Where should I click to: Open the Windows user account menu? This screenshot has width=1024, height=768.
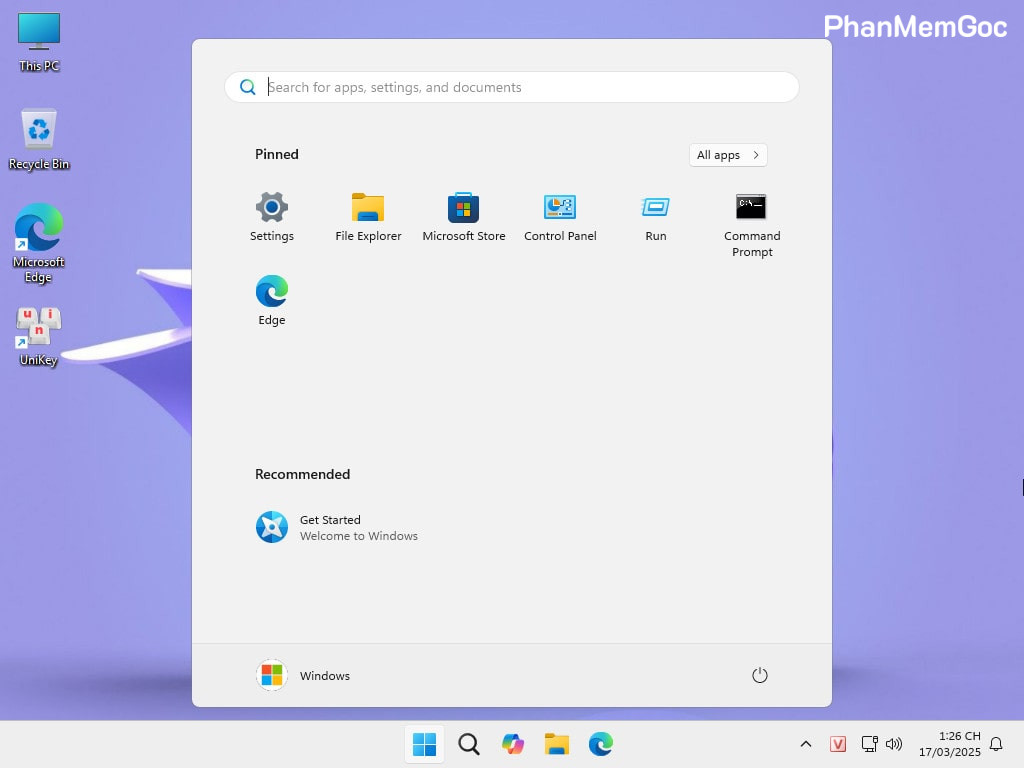click(x=303, y=676)
